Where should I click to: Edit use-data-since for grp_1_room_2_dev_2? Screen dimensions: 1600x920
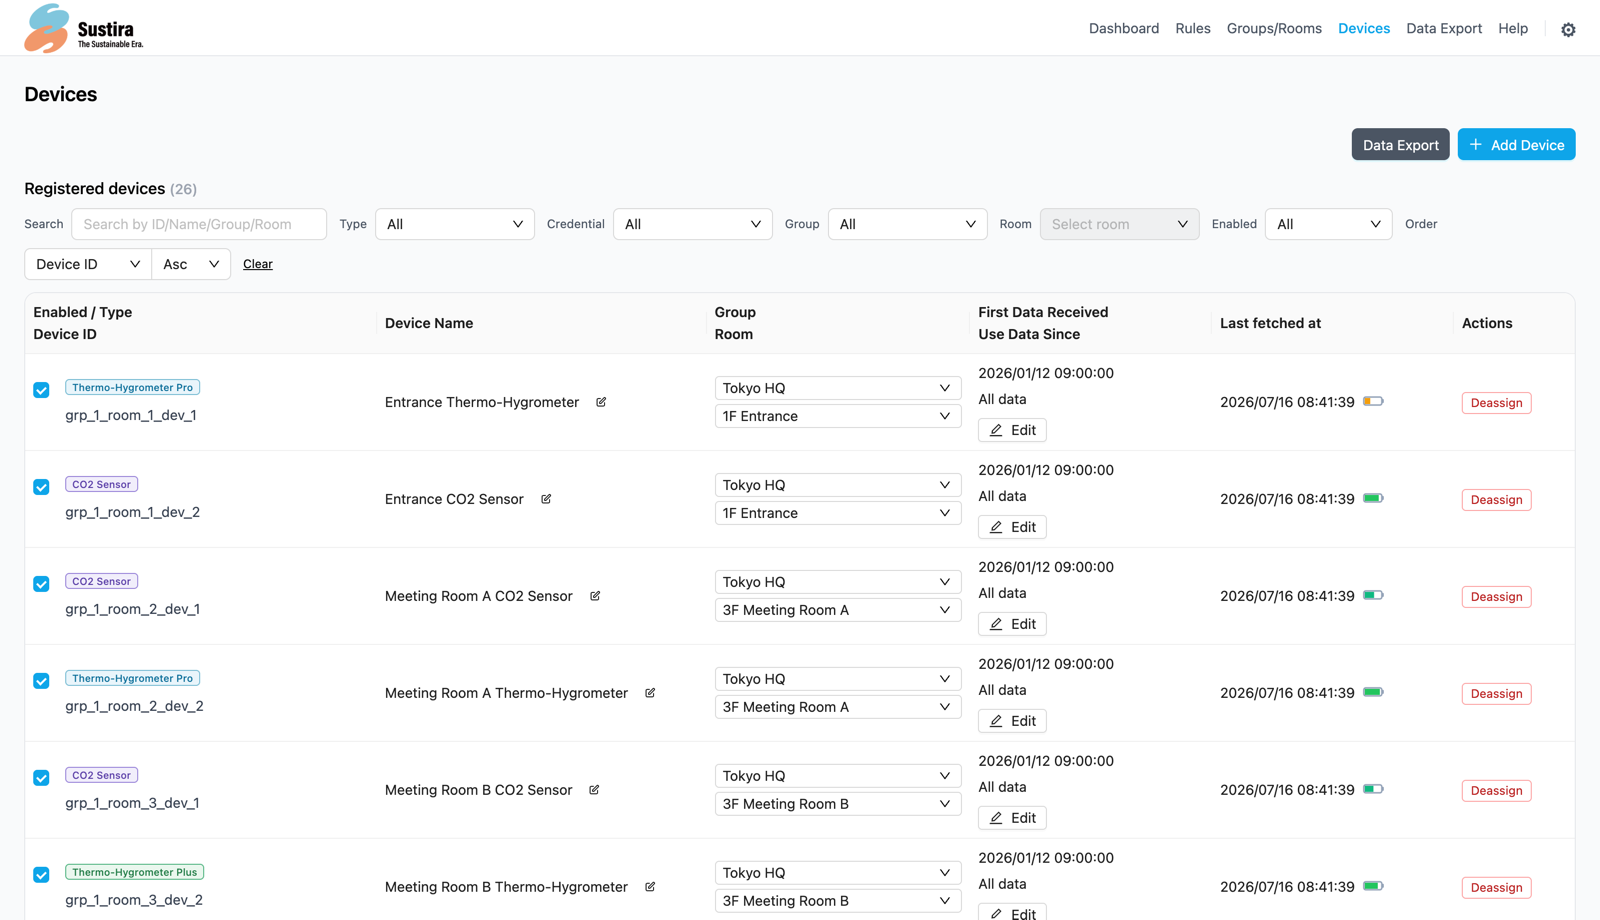coord(1012,721)
